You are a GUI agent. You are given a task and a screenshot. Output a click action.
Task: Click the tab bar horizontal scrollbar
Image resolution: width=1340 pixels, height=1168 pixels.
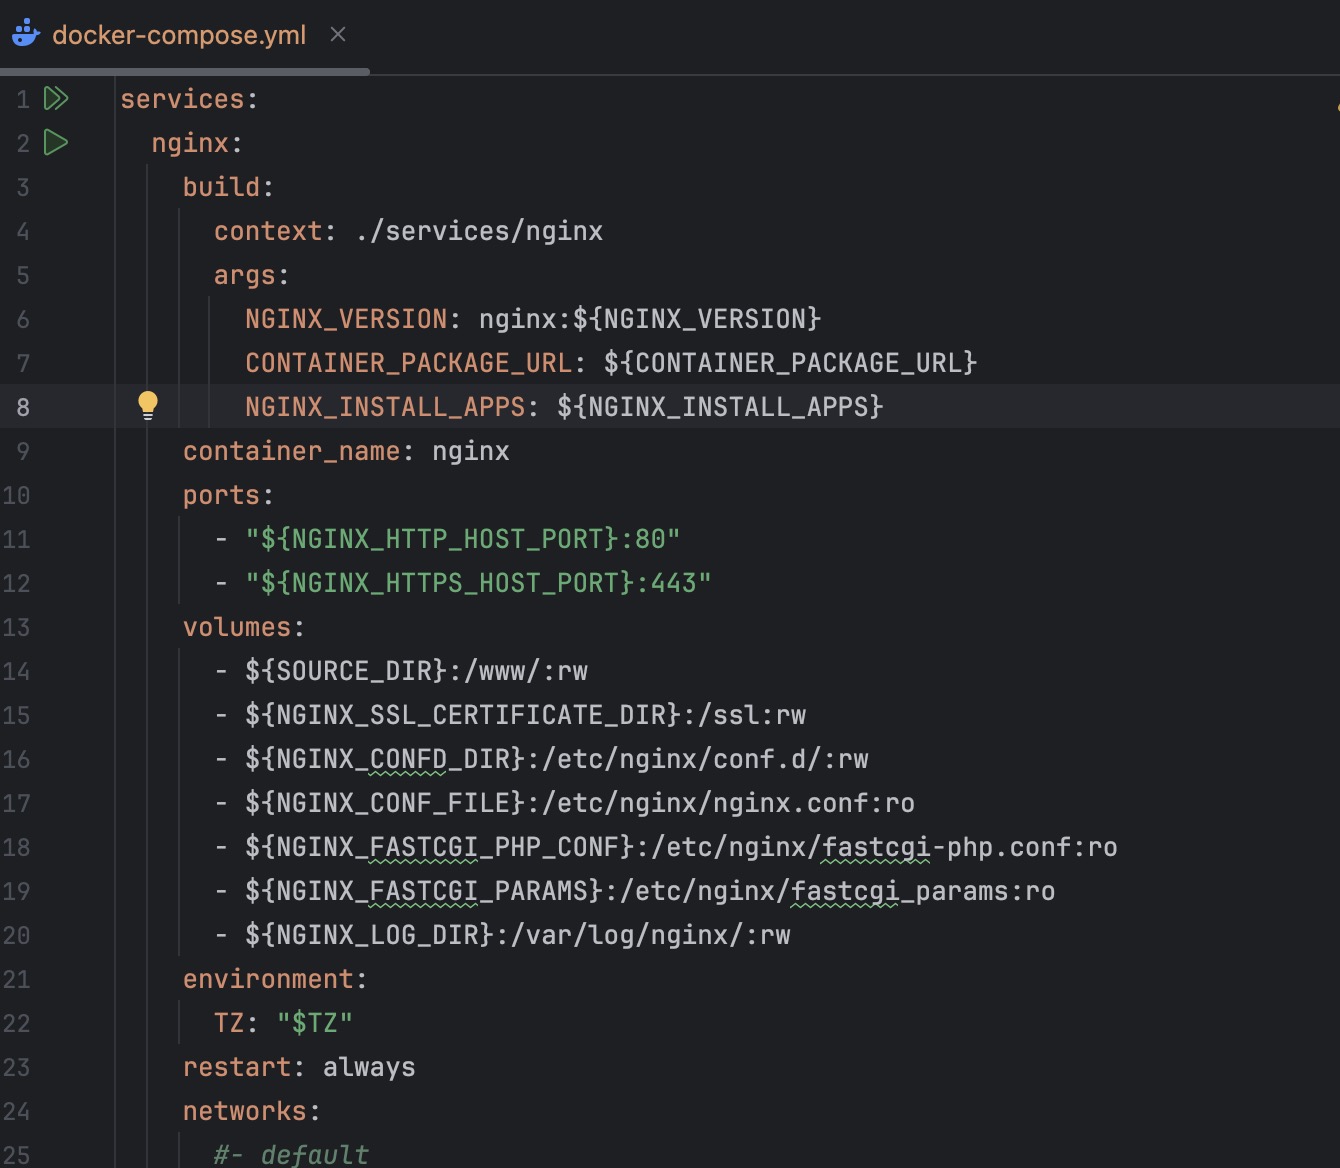(x=185, y=71)
